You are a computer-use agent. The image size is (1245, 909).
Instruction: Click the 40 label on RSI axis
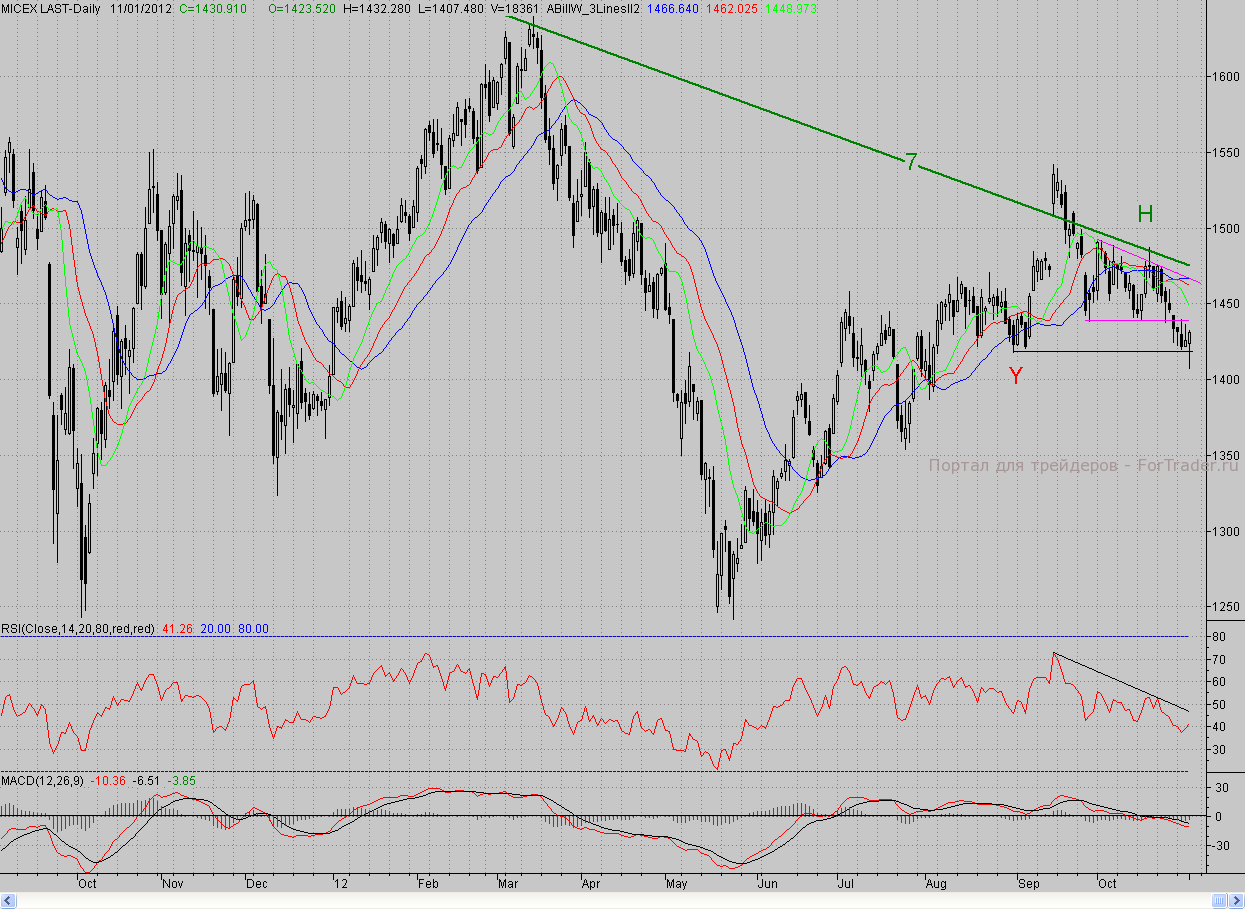click(x=1218, y=727)
